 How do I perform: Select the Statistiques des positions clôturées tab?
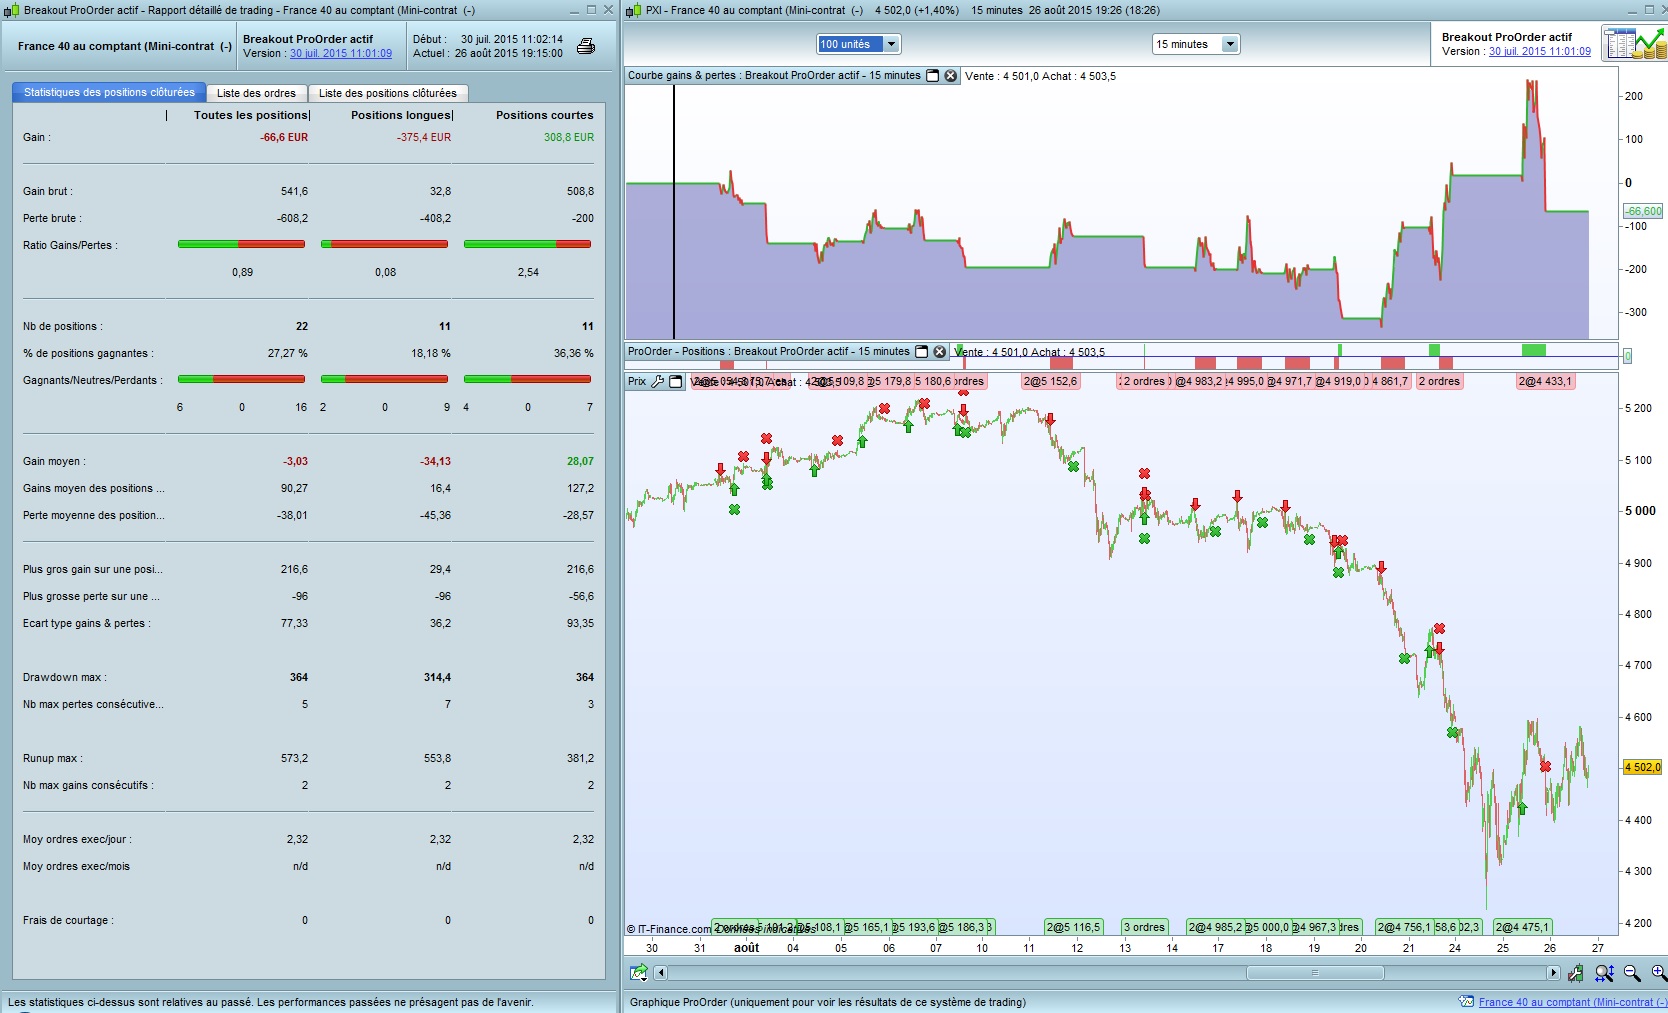tap(109, 92)
